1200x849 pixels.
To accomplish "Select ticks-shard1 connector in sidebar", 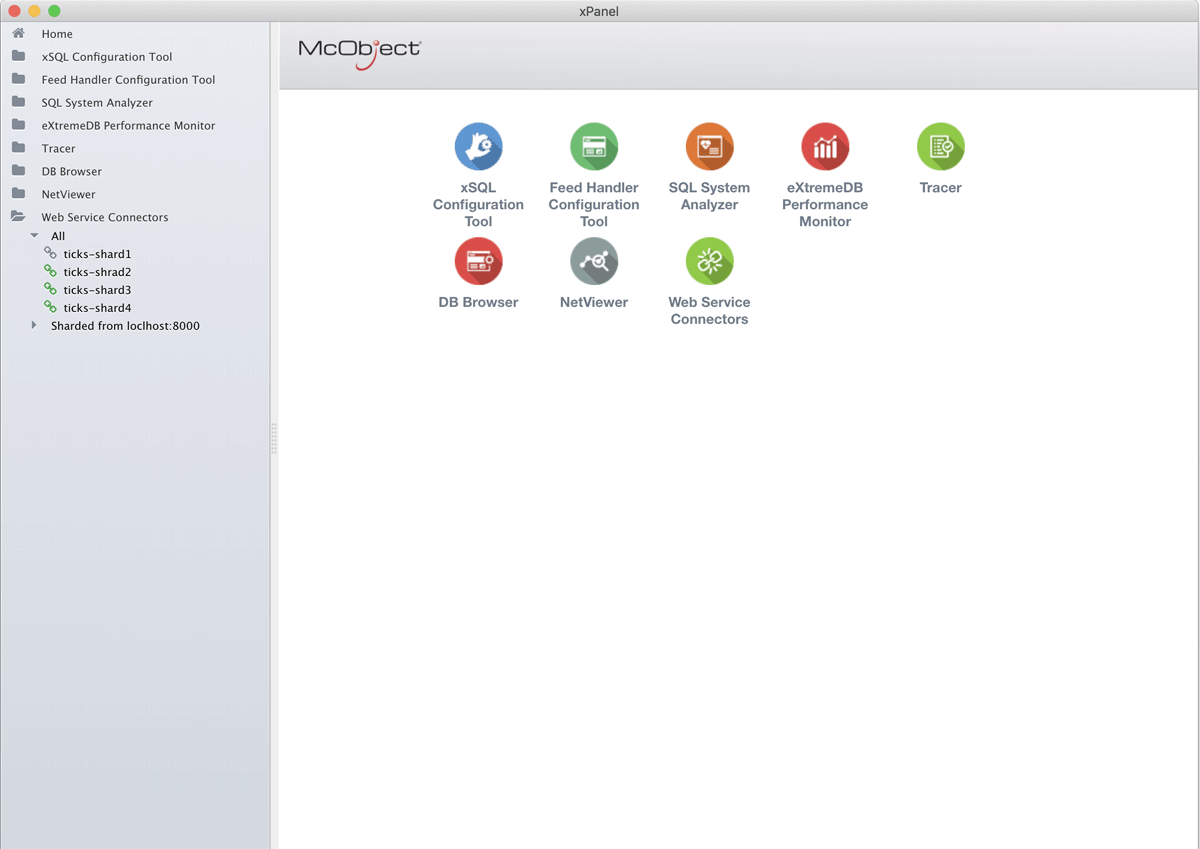I will tap(97, 254).
